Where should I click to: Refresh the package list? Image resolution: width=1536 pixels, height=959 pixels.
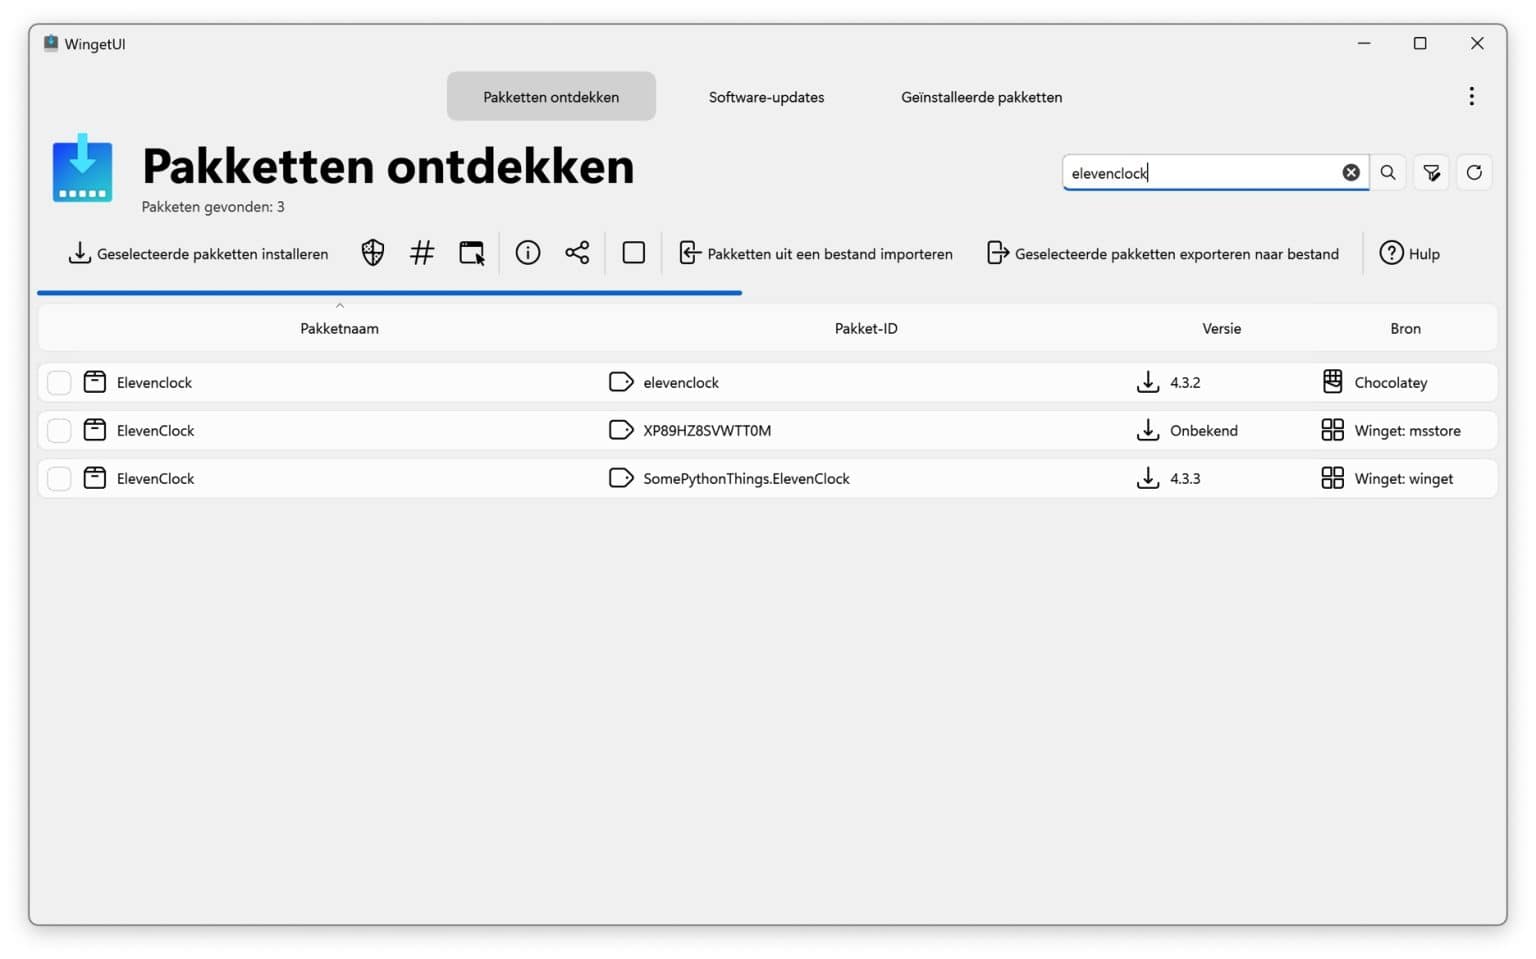[1474, 172]
